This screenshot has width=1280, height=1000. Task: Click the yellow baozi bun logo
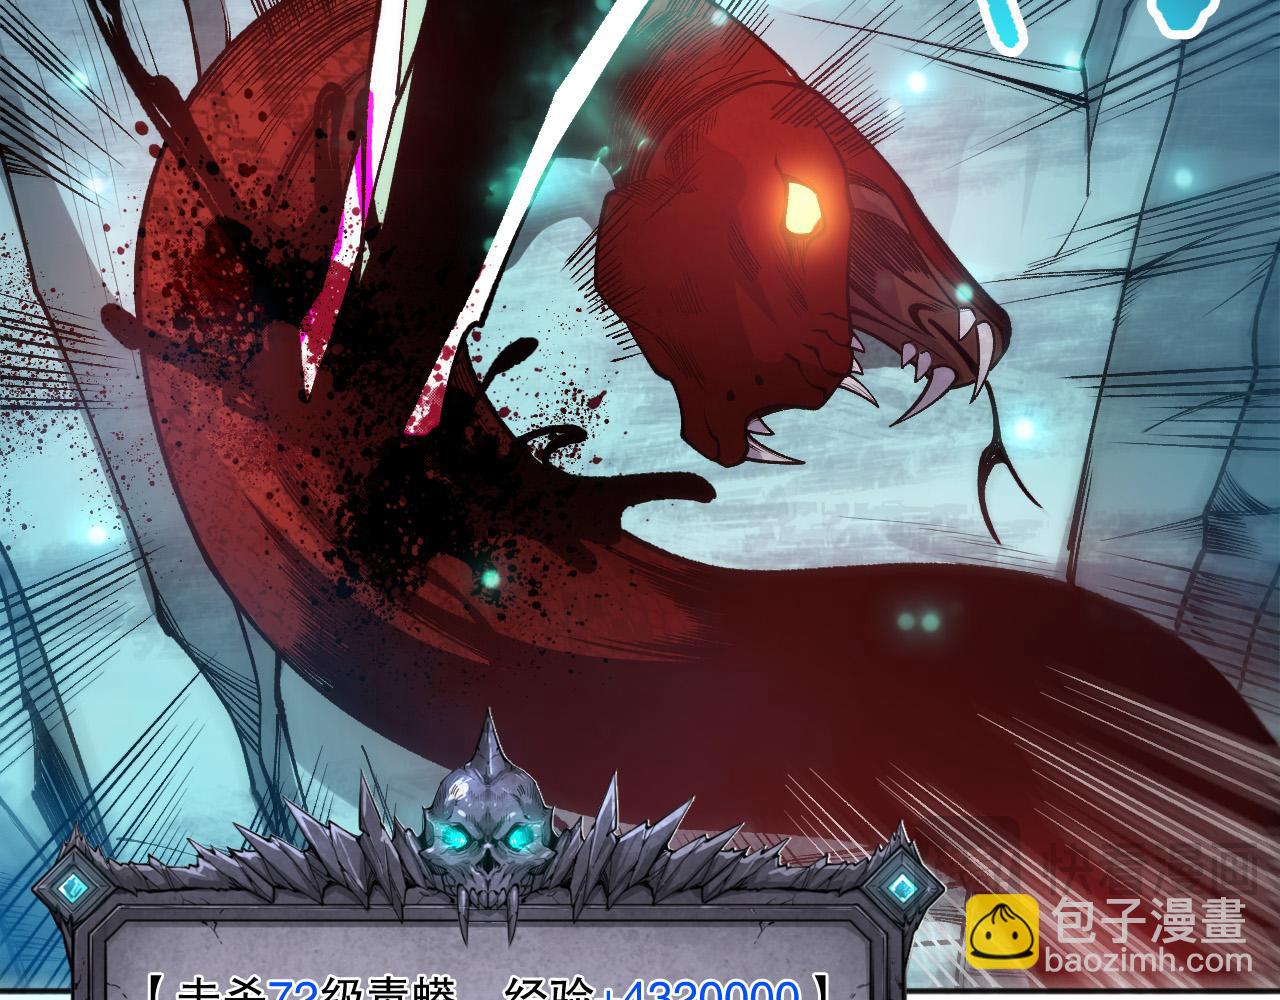1001,932
